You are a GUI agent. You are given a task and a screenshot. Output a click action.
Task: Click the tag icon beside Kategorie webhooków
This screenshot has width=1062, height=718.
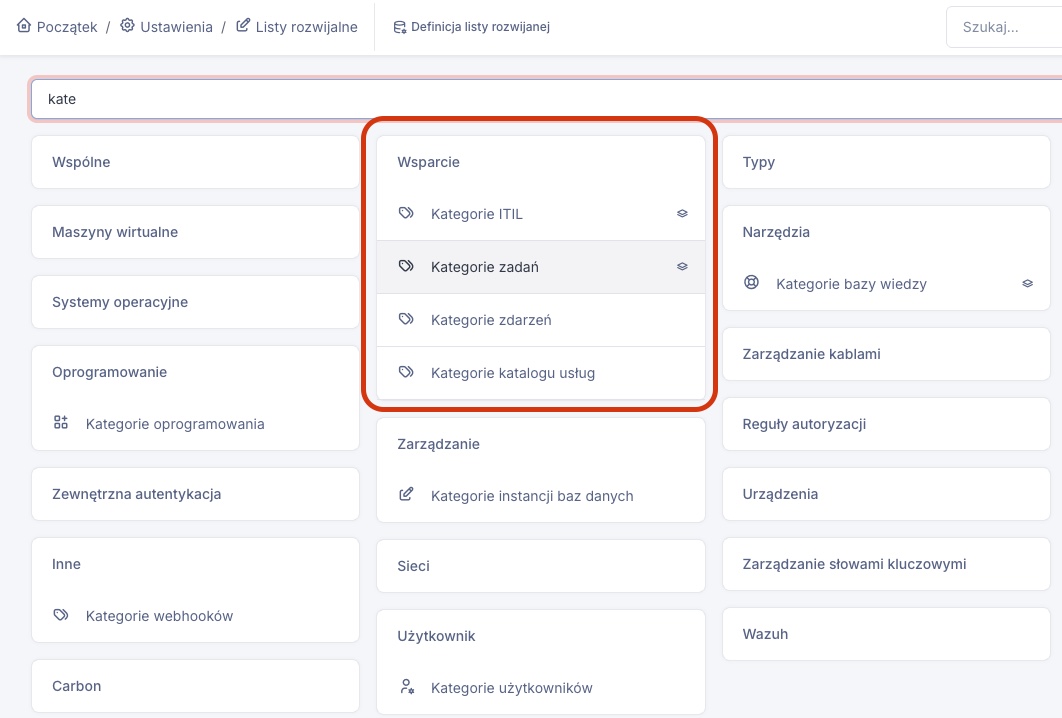click(61, 616)
